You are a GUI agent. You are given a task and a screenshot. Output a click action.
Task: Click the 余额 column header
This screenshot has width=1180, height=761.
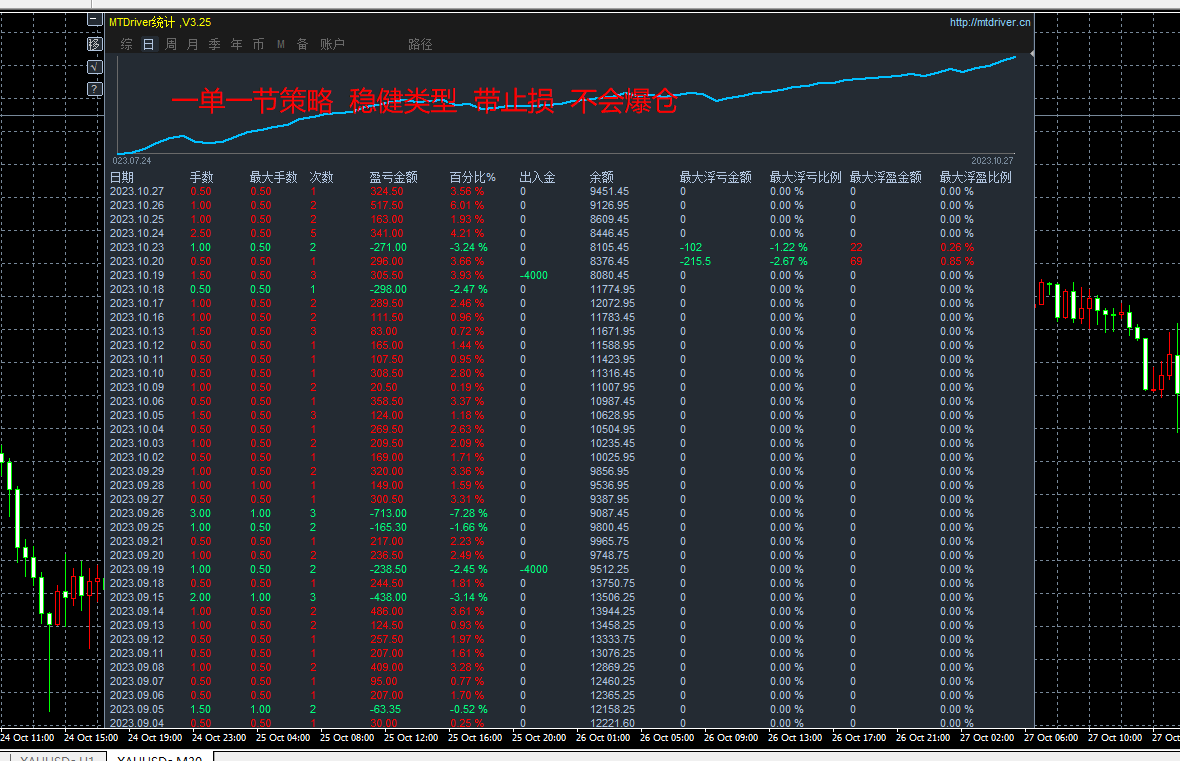pyautogui.click(x=601, y=178)
